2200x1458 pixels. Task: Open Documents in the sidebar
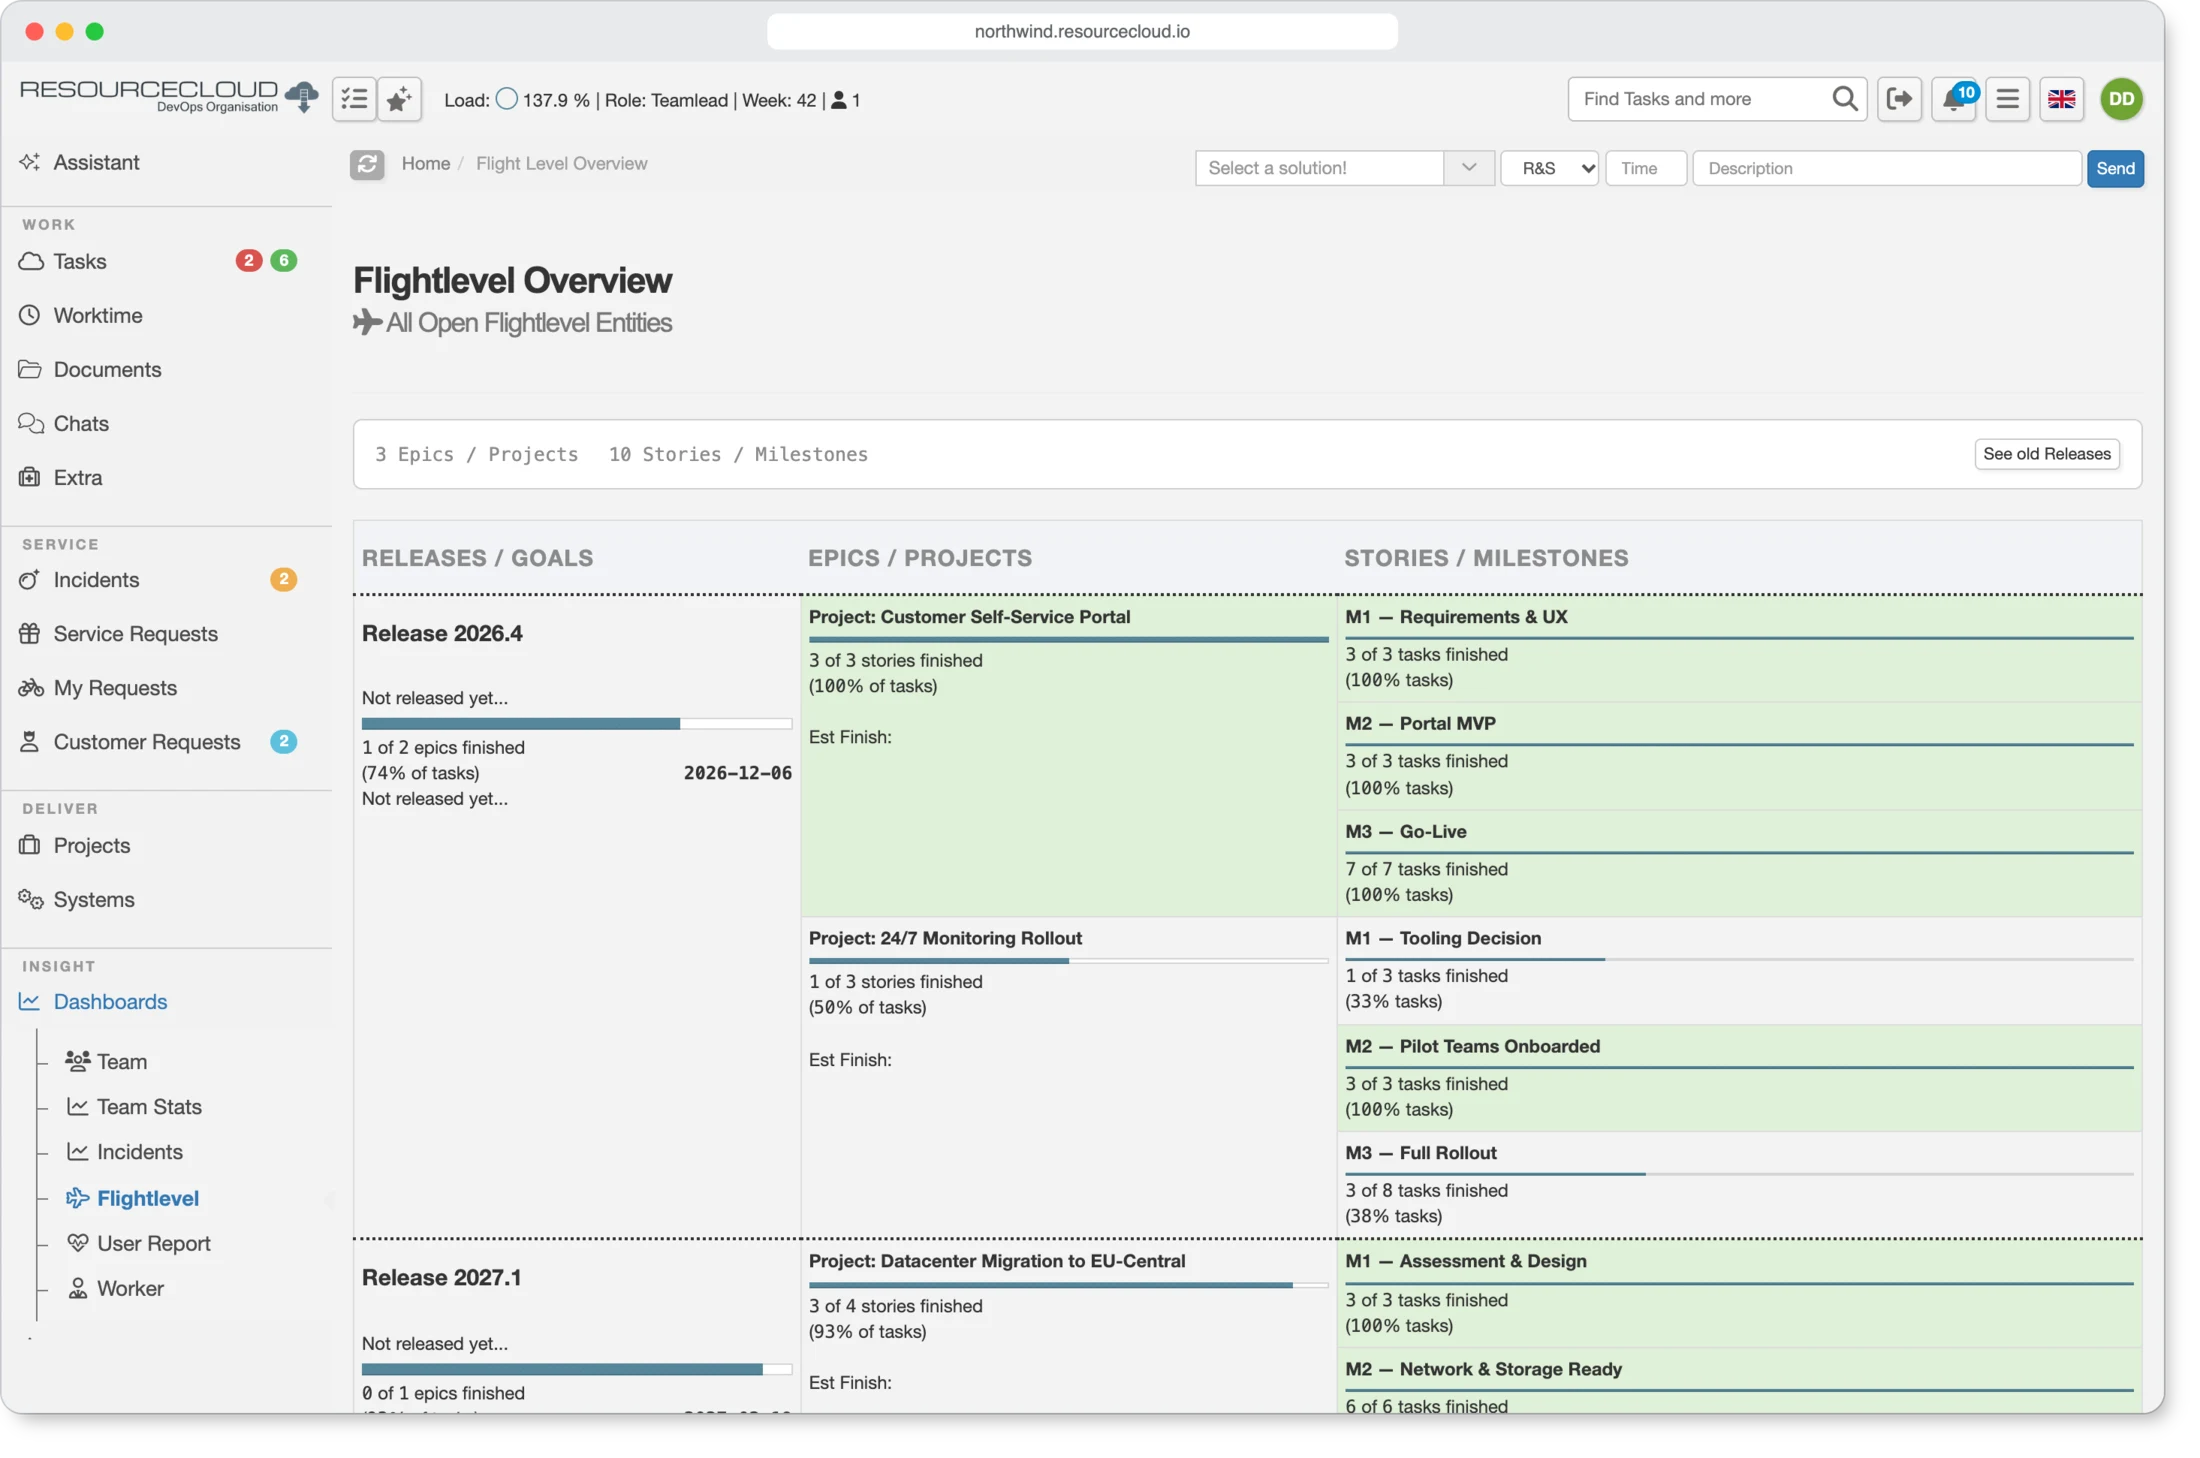(107, 369)
